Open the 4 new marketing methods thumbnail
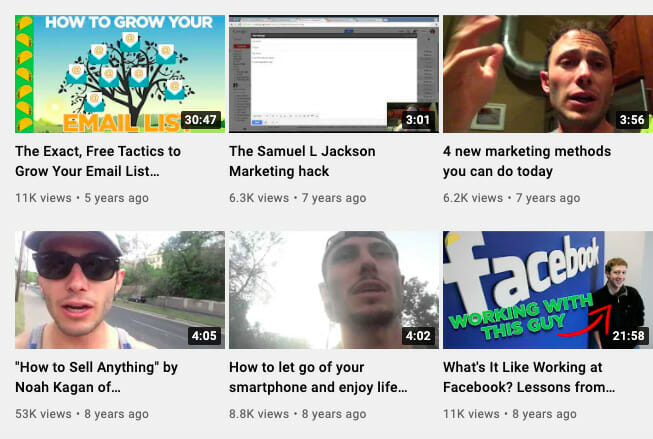The height and width of the screenshot is (439, 653). click(548, 74)
